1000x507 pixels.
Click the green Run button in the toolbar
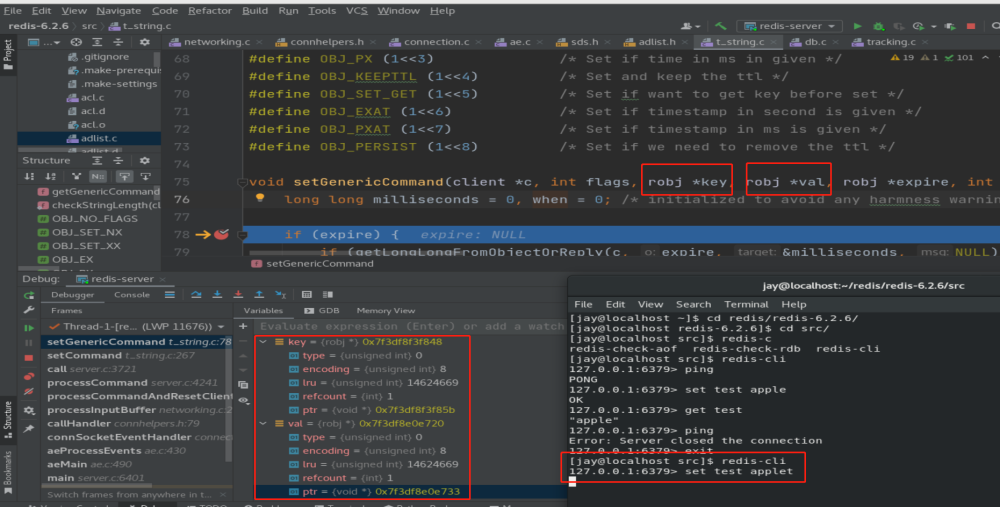click(x=856, y=26)
